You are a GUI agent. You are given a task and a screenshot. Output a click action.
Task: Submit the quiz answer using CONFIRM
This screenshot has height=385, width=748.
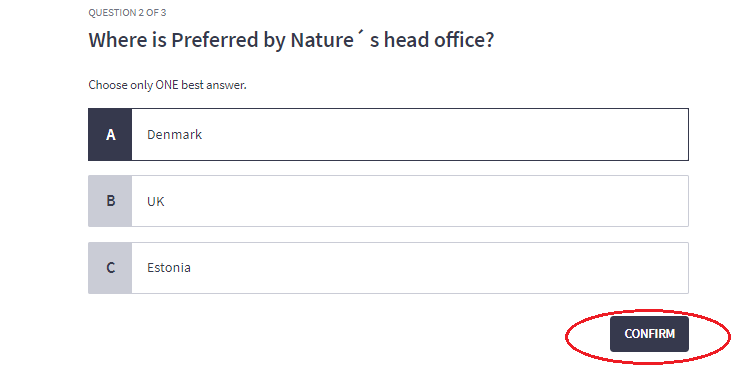(649, 334)
